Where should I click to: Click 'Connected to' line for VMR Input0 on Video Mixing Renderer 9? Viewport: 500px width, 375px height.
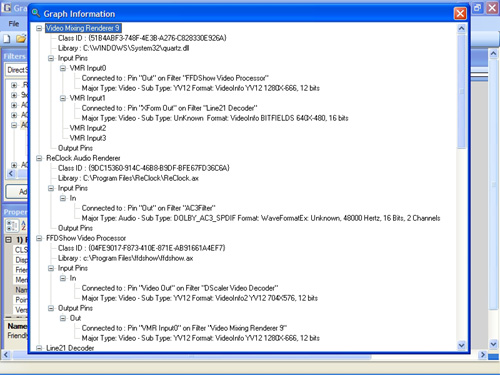pos(184,328)
